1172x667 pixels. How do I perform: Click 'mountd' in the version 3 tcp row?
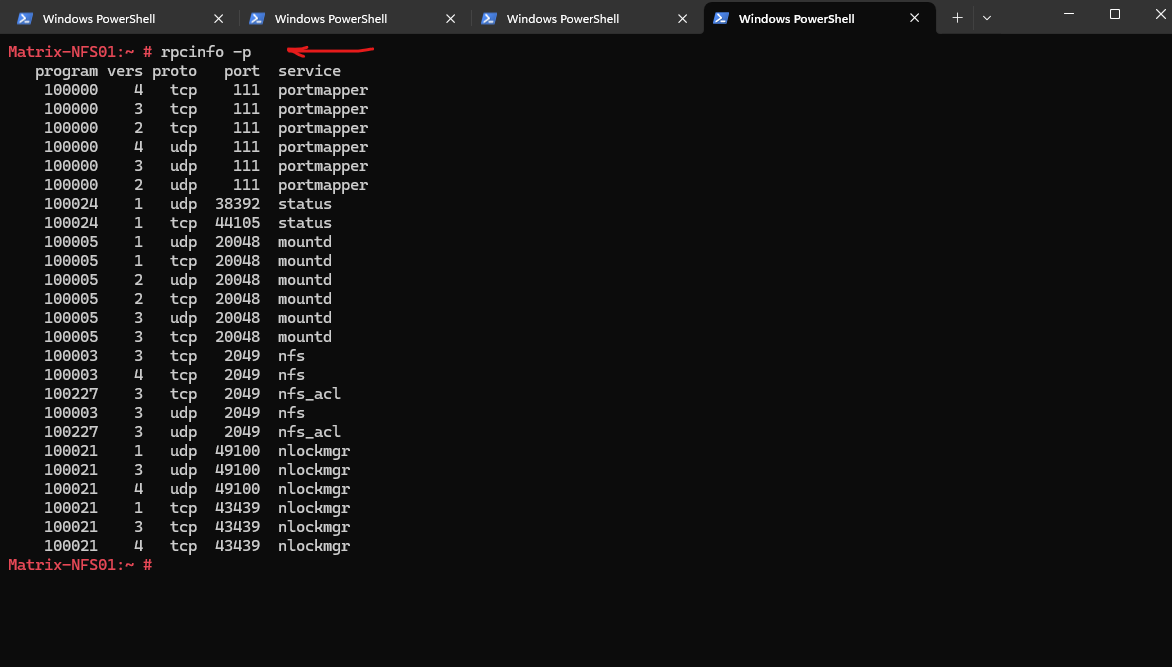(x=305, y=336)
